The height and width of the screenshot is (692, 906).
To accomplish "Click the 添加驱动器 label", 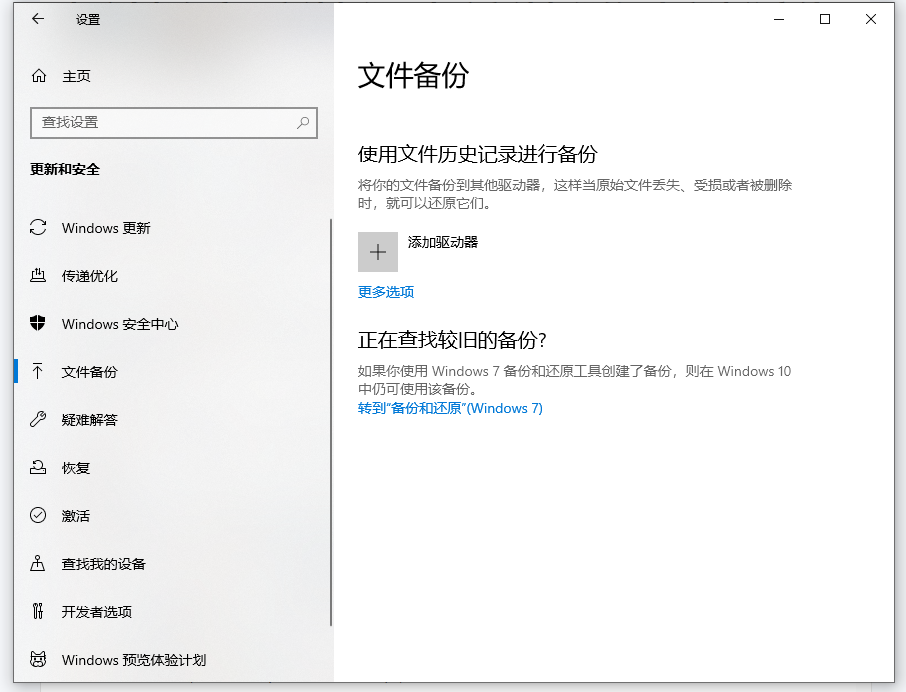I will tap(443, 242).
